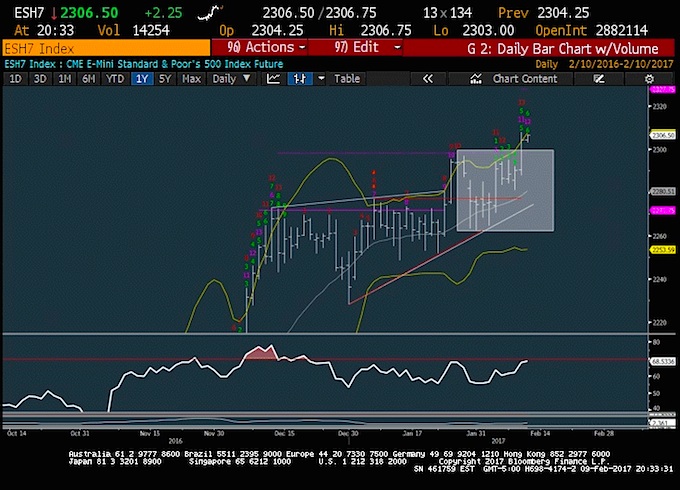The image size is (680, 490).
Task: Open chart type dropdown arrow beside bar icon
Action: coord(321,79)
